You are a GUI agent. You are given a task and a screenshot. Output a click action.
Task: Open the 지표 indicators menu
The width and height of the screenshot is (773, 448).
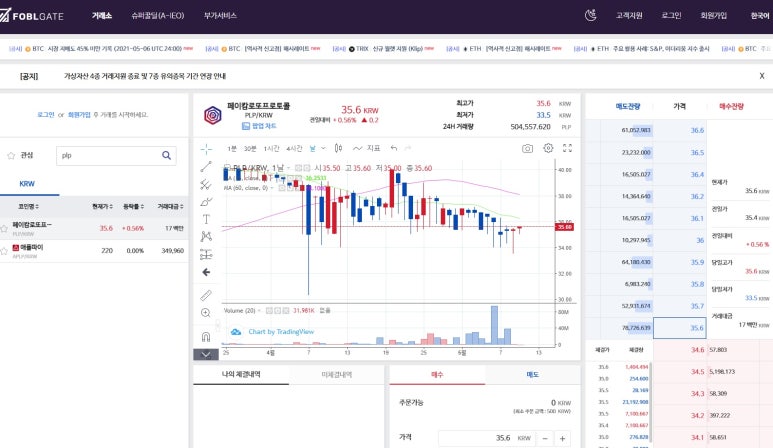pyautogui.click(x=366, y=148)
